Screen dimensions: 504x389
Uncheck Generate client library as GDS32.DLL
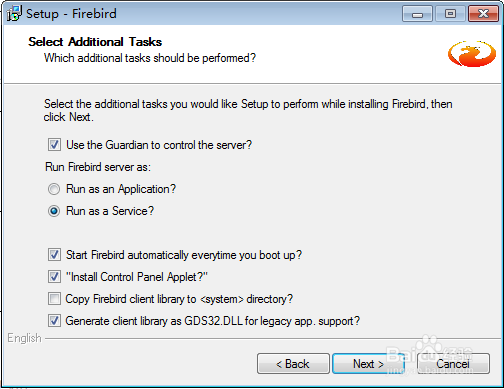(x=54, y=321)
